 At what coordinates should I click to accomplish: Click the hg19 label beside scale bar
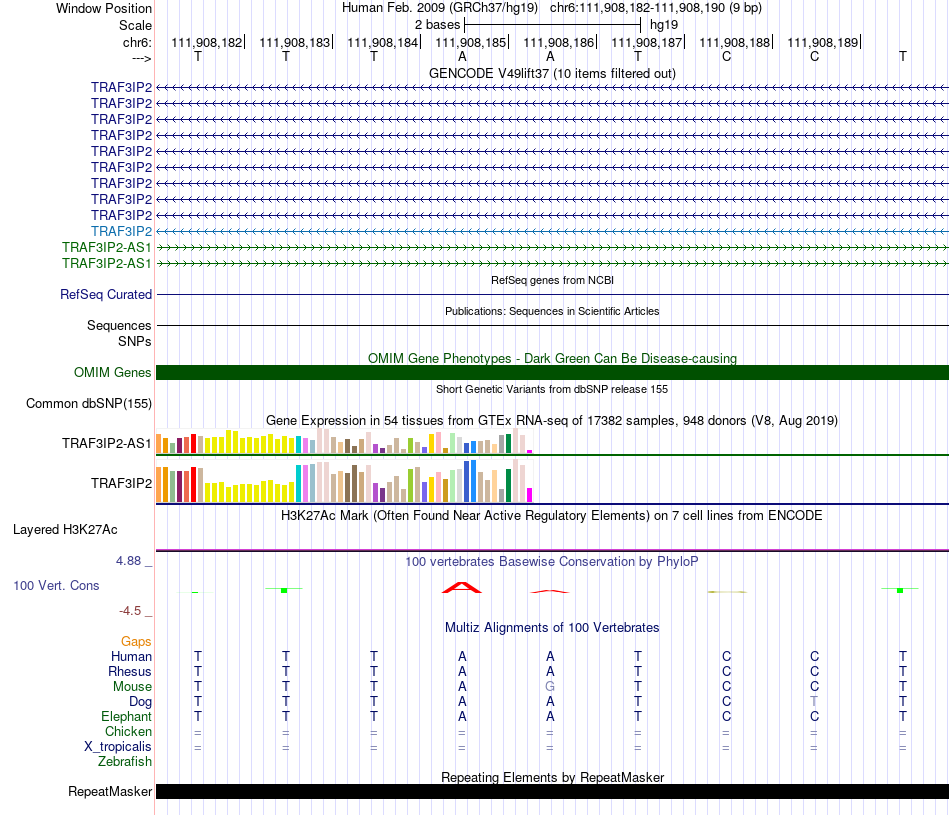[664, 25]
